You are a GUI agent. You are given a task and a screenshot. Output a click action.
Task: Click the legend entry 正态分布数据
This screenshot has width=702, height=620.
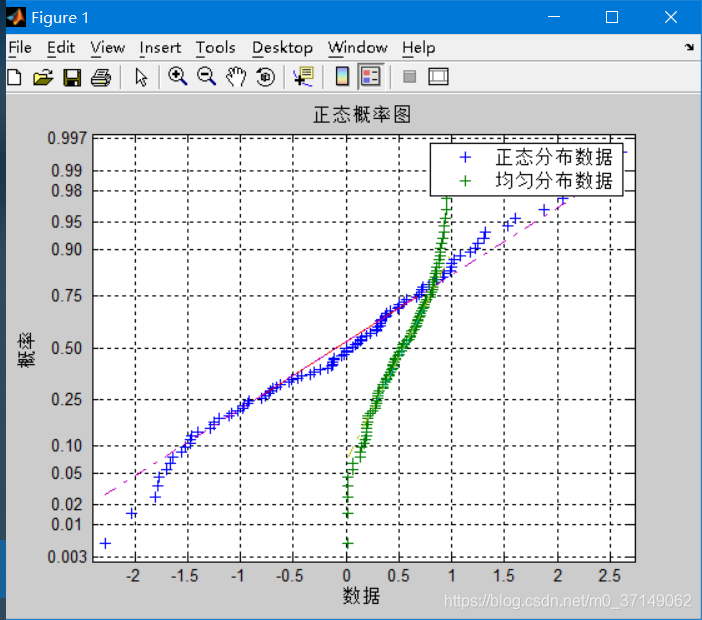[x=553, y=157]
